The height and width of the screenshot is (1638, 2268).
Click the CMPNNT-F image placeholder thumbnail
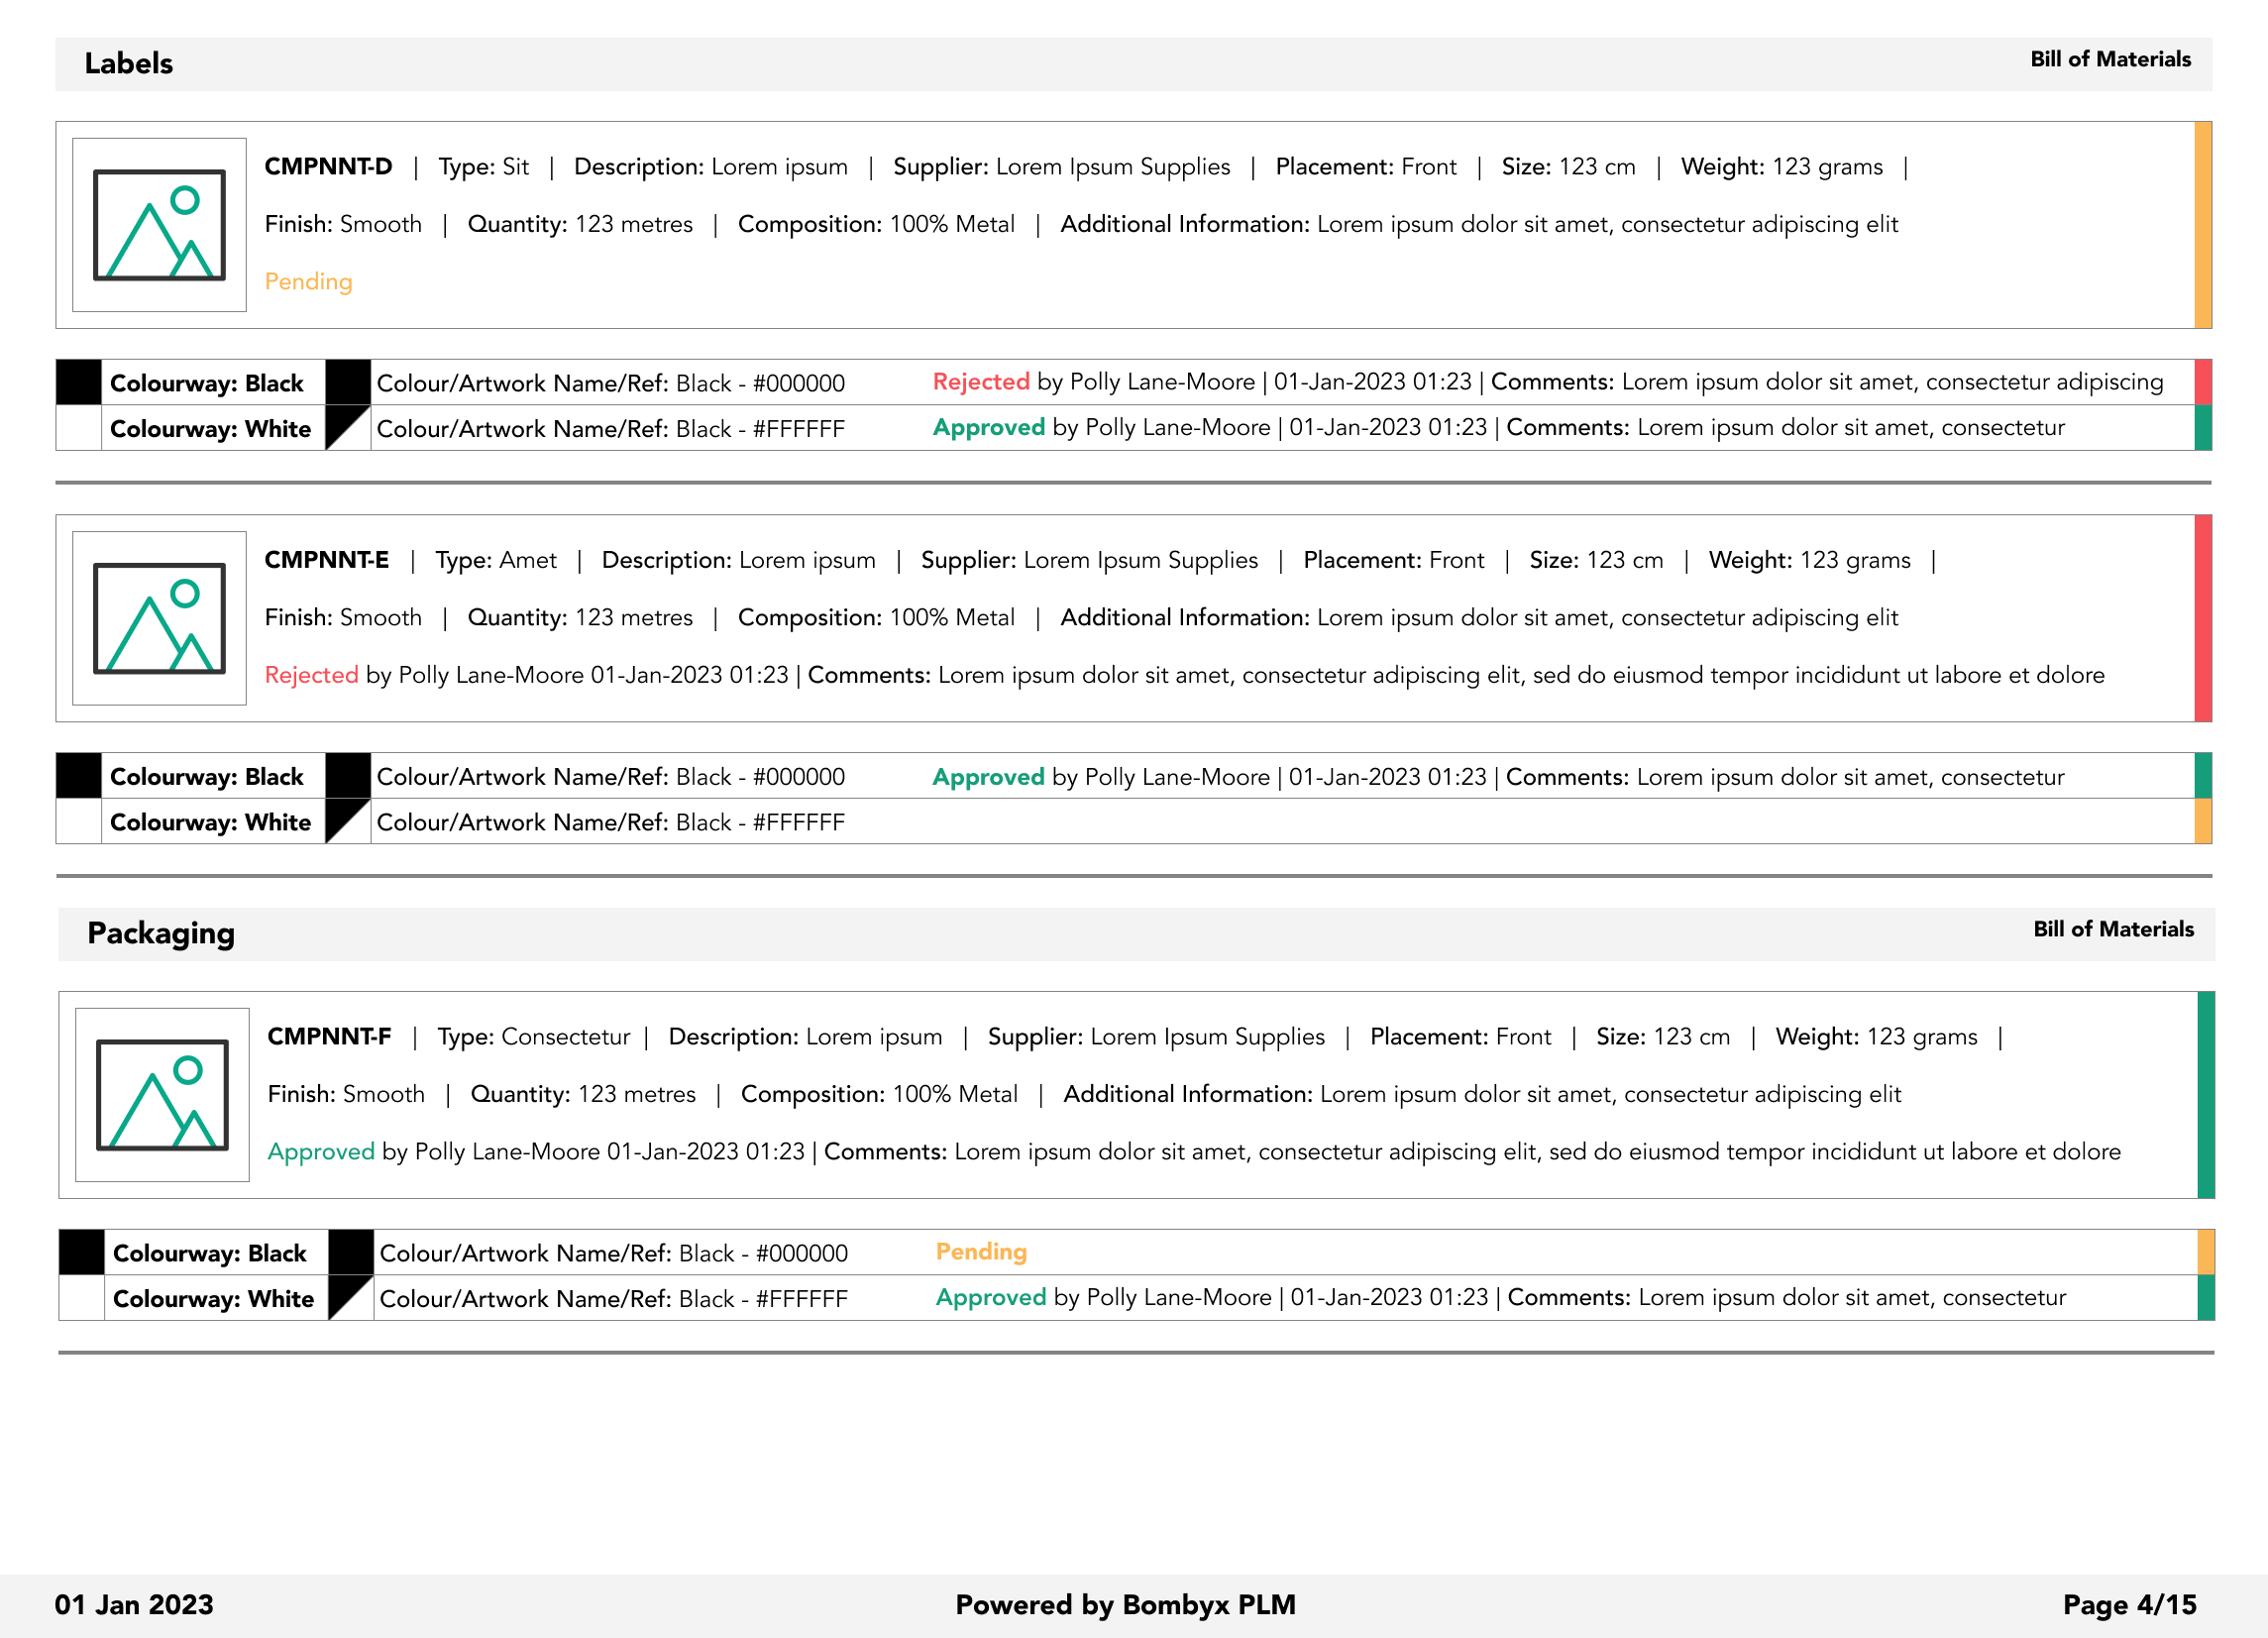[x=162, y=1095]
